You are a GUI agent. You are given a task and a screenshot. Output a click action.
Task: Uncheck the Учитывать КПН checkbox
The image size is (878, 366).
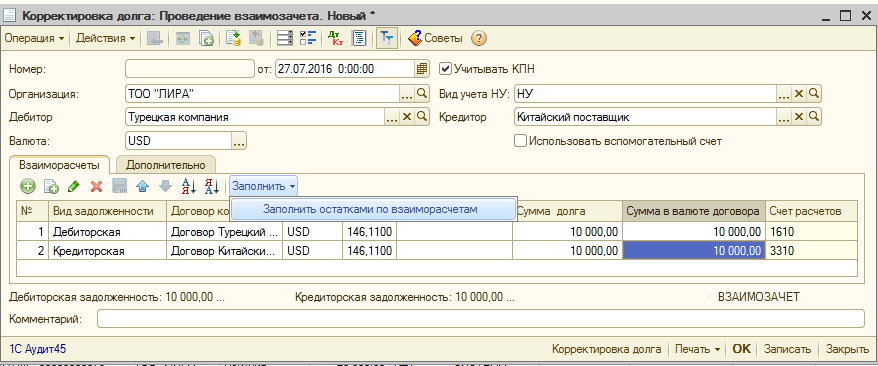coord(445,69)
